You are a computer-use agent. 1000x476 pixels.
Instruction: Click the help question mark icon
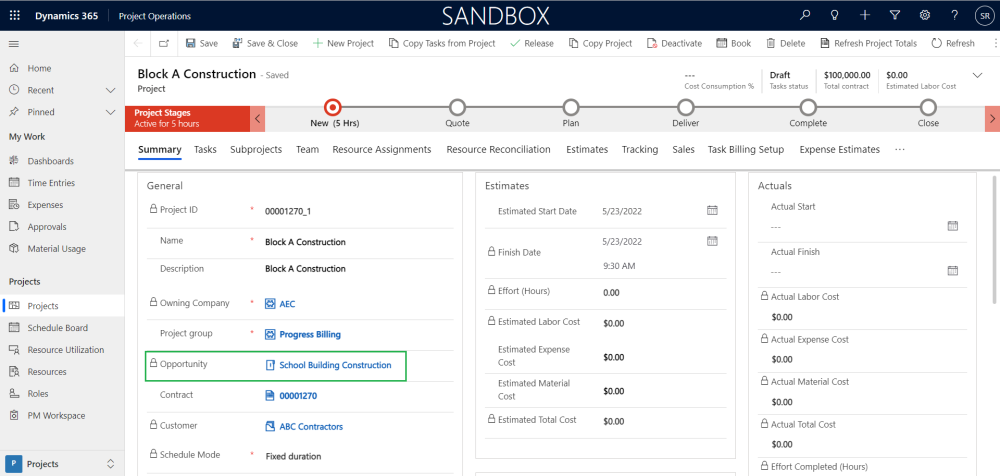(954, 16)
